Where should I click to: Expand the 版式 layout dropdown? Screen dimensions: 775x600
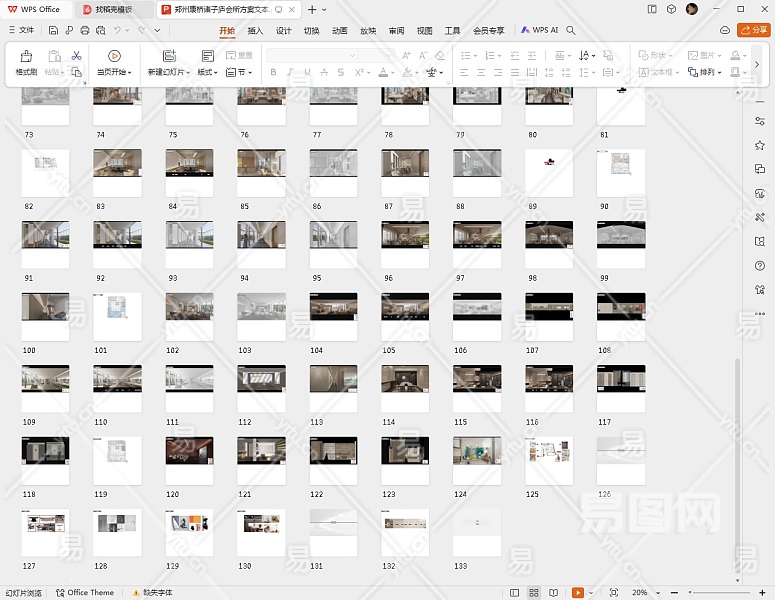[207, 73]
